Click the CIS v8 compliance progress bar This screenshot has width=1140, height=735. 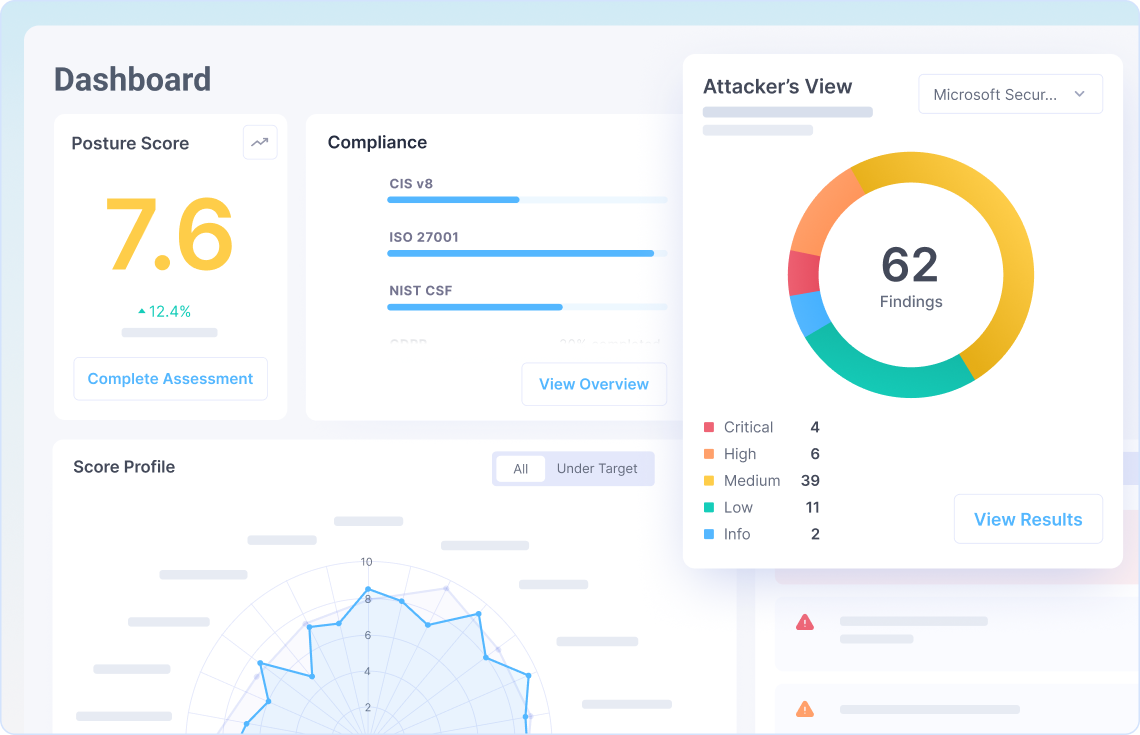click(526, 200)
